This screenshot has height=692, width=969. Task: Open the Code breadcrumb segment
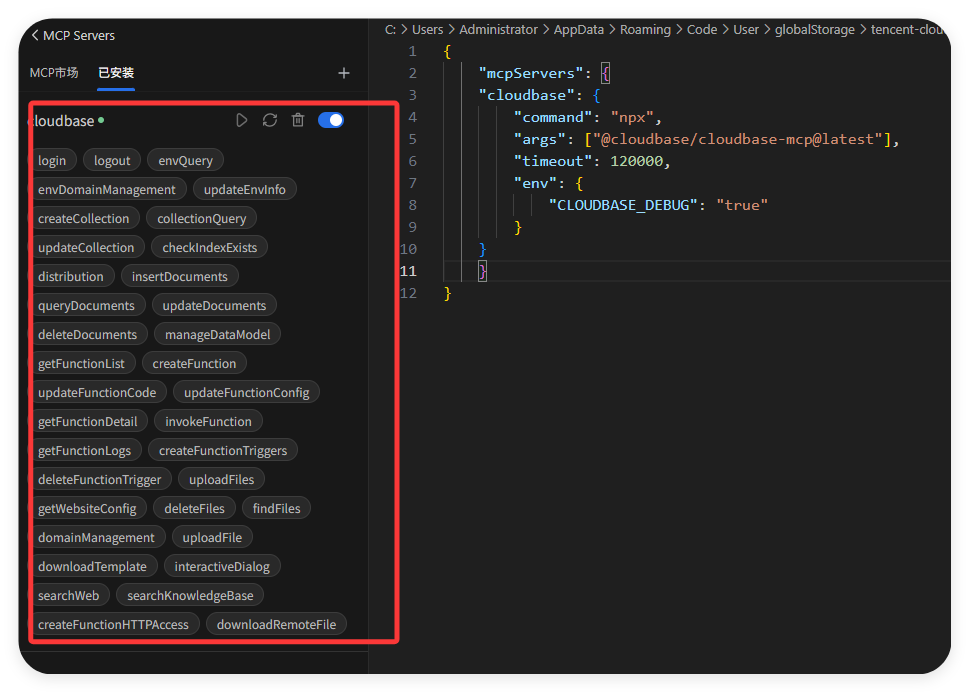pyautogui.click(x=702, y=30)
